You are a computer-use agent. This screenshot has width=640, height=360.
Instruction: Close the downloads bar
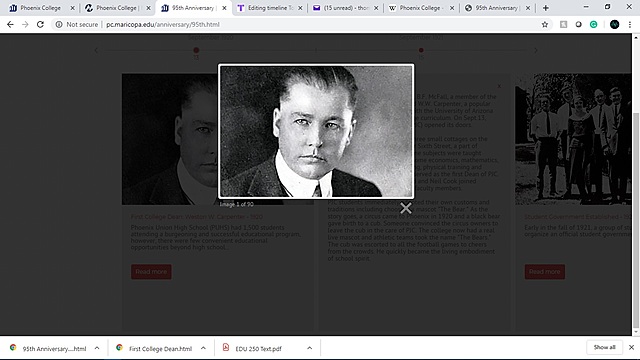(631, 347)
